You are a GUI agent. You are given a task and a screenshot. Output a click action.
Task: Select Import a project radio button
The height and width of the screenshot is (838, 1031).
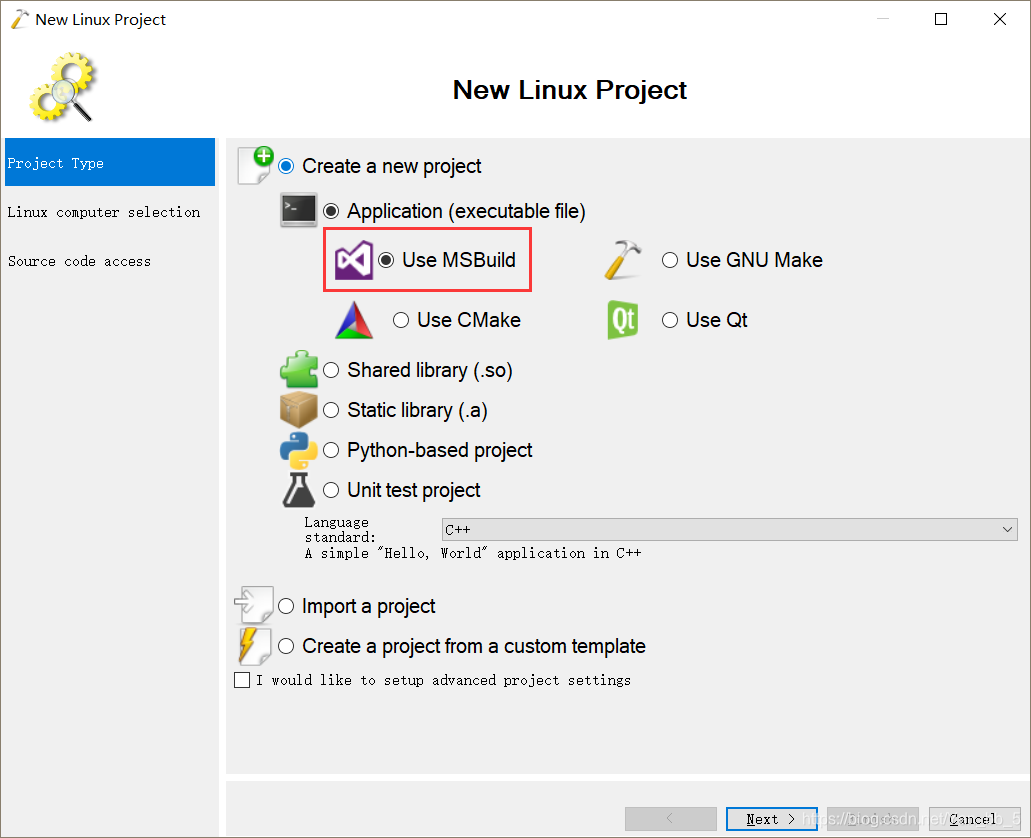pyautogui.click(x=286, y=606)
